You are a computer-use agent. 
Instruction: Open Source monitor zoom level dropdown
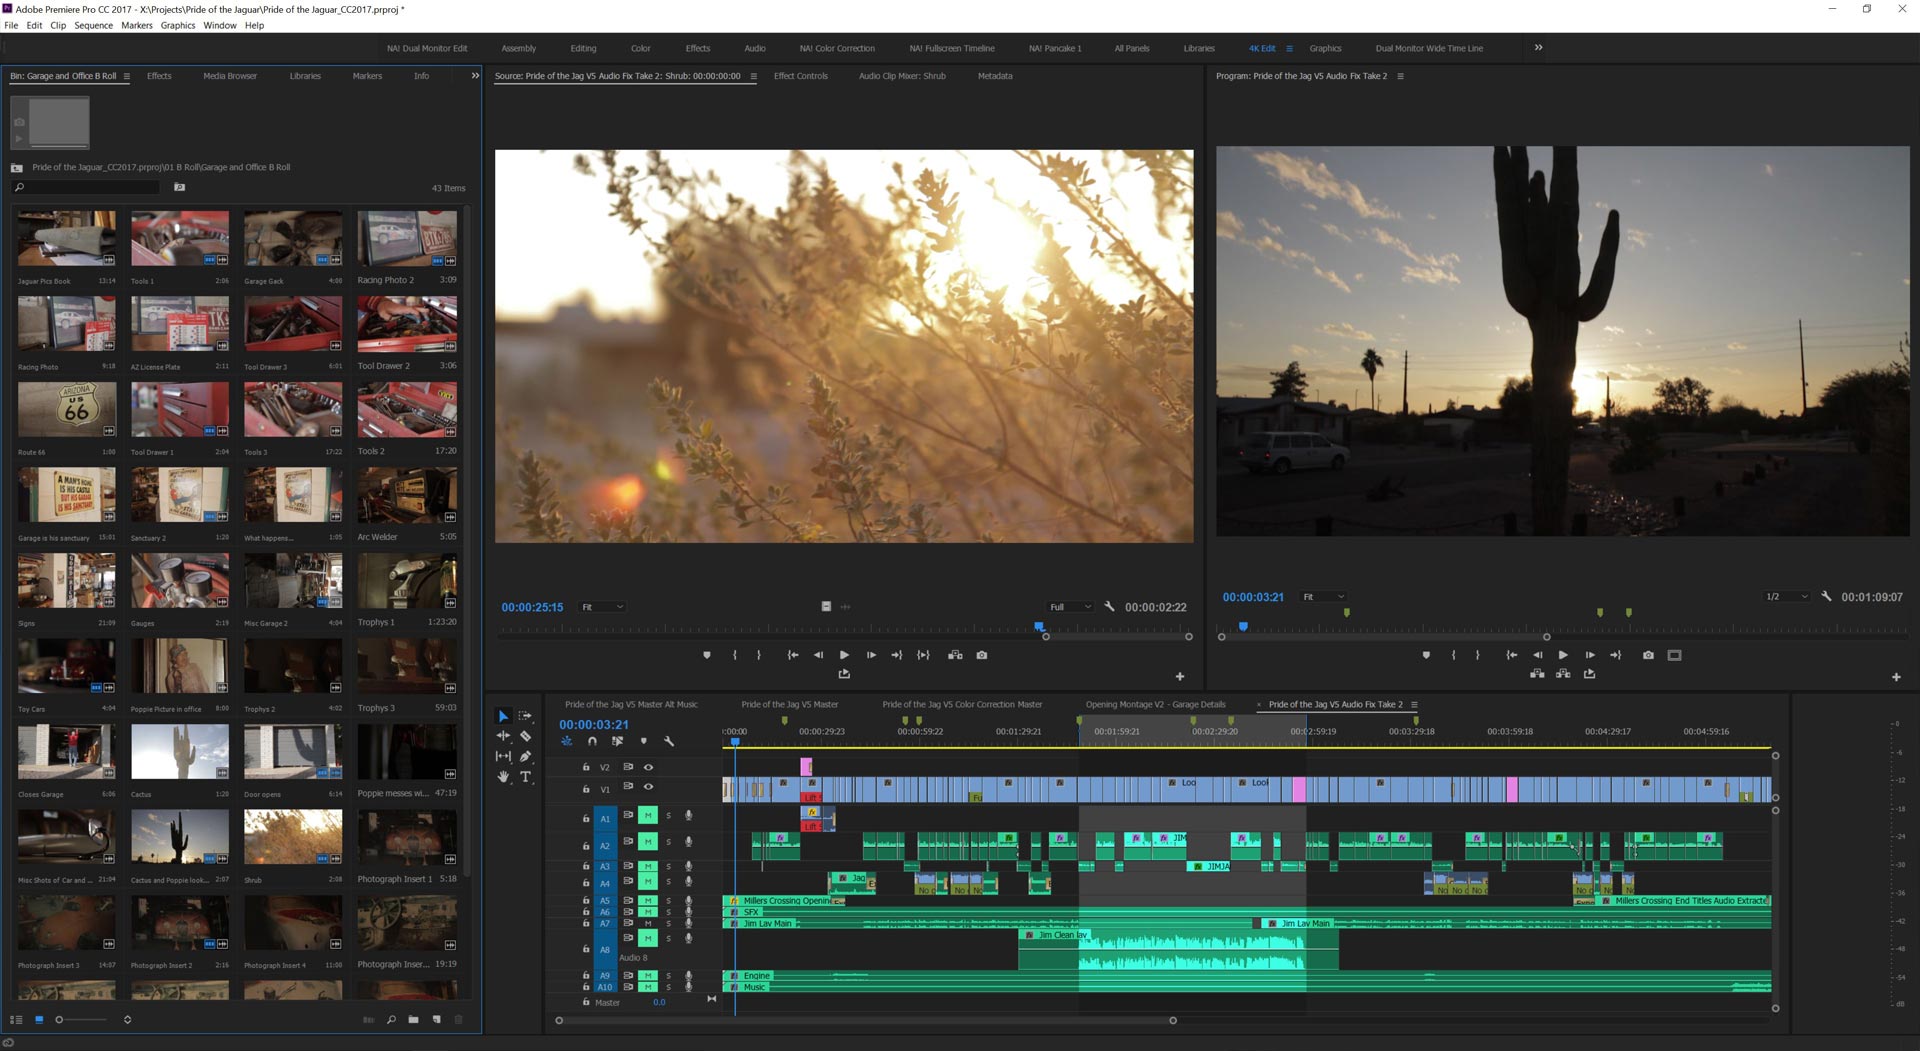603,607
